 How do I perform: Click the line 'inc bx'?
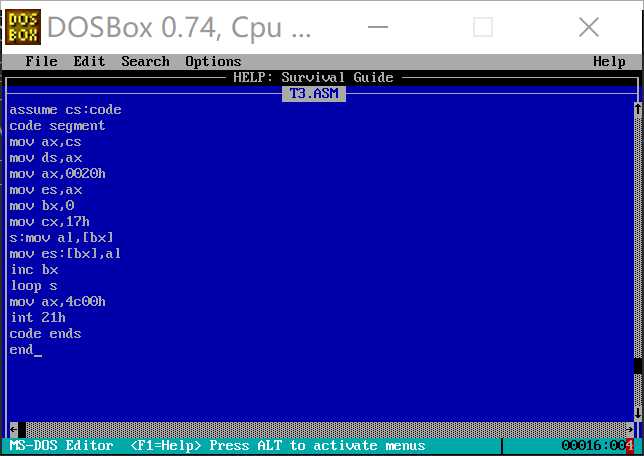click(x=34, y=269)
